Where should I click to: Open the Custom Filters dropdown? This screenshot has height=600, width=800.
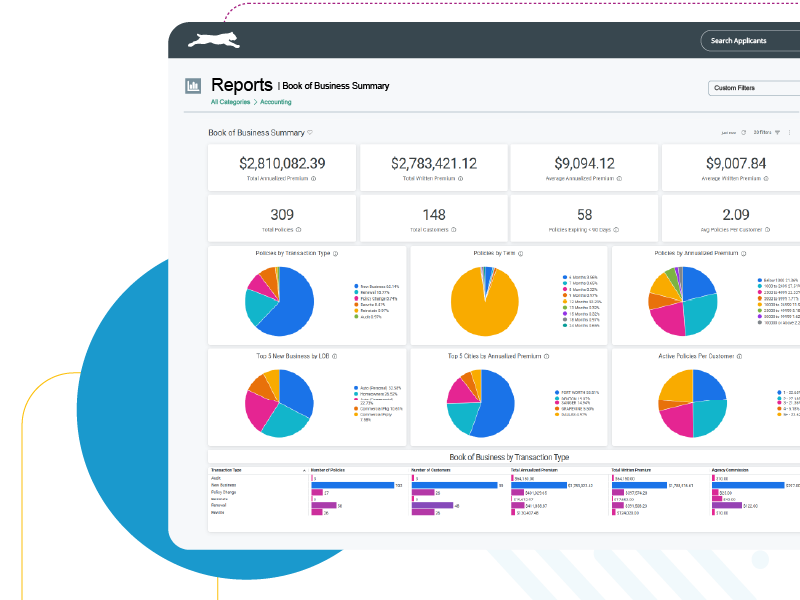(752, 88)
